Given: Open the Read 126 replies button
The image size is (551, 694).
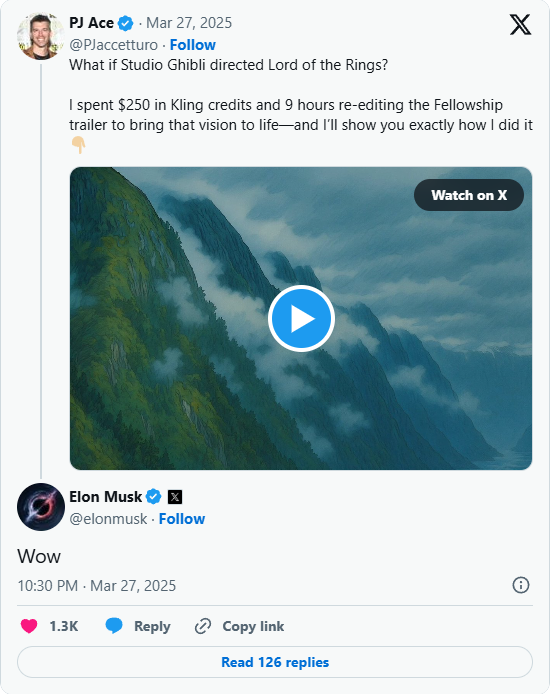Looking at the screenshot, I should pyautogui.click(x=275, y=662).
